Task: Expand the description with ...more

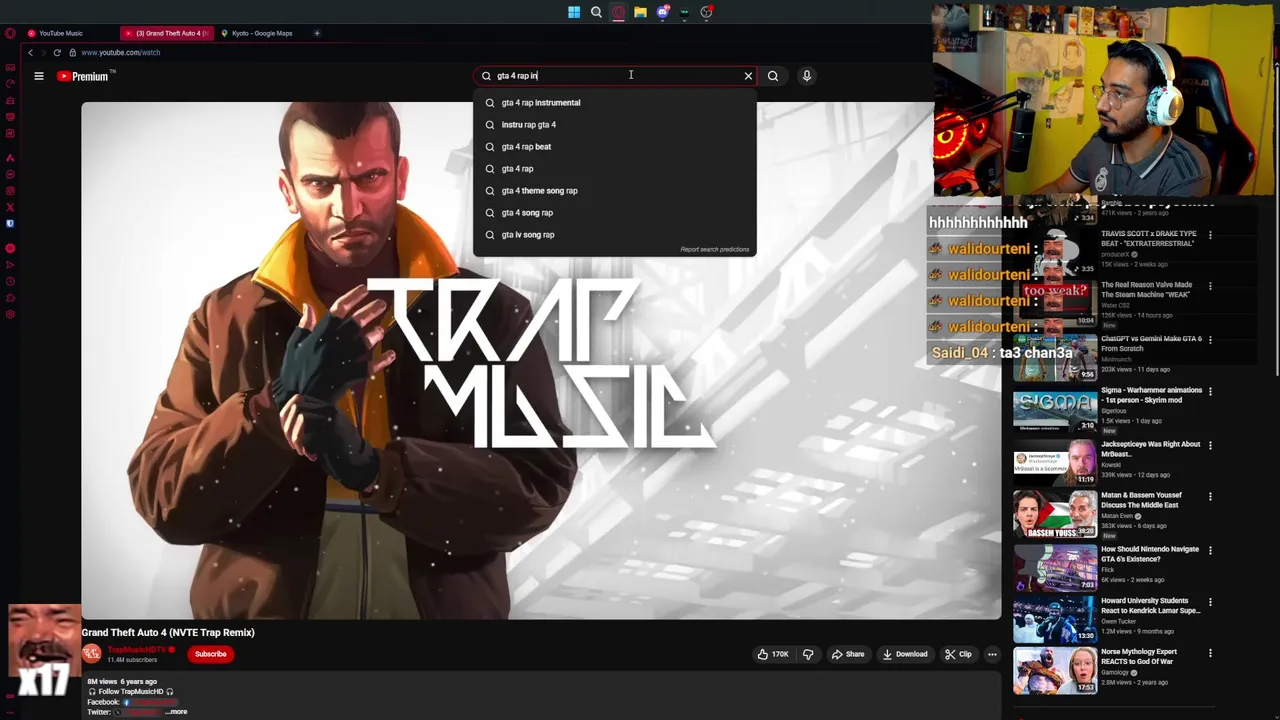Action: click(x=176, y=712)
